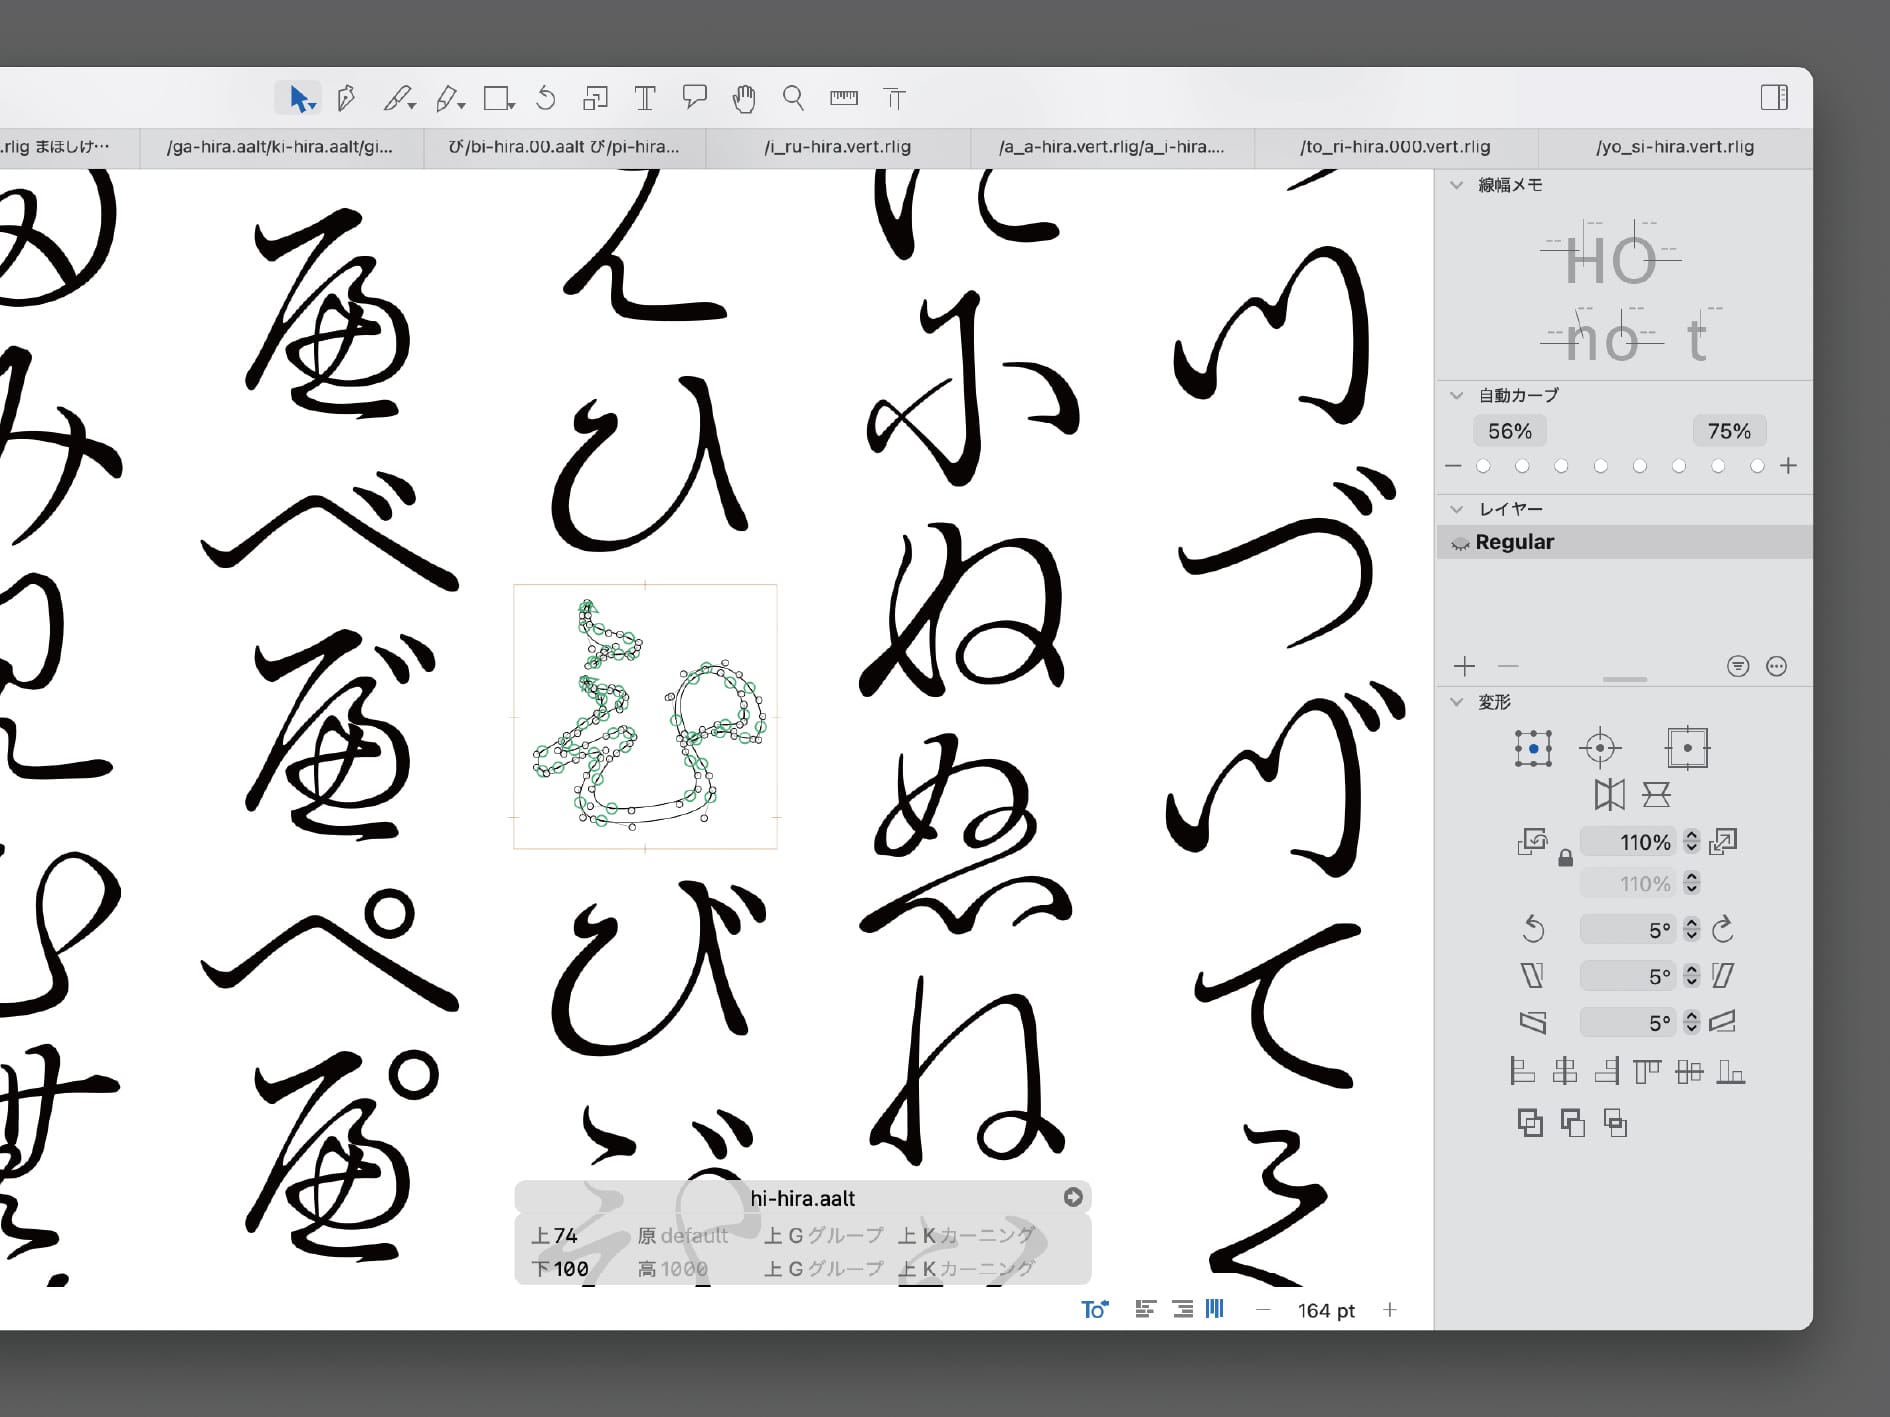The image size is (1890, 1417).
Task: Open dropdown arrow of Rectangle tool
Action: (x=511, y=105)
